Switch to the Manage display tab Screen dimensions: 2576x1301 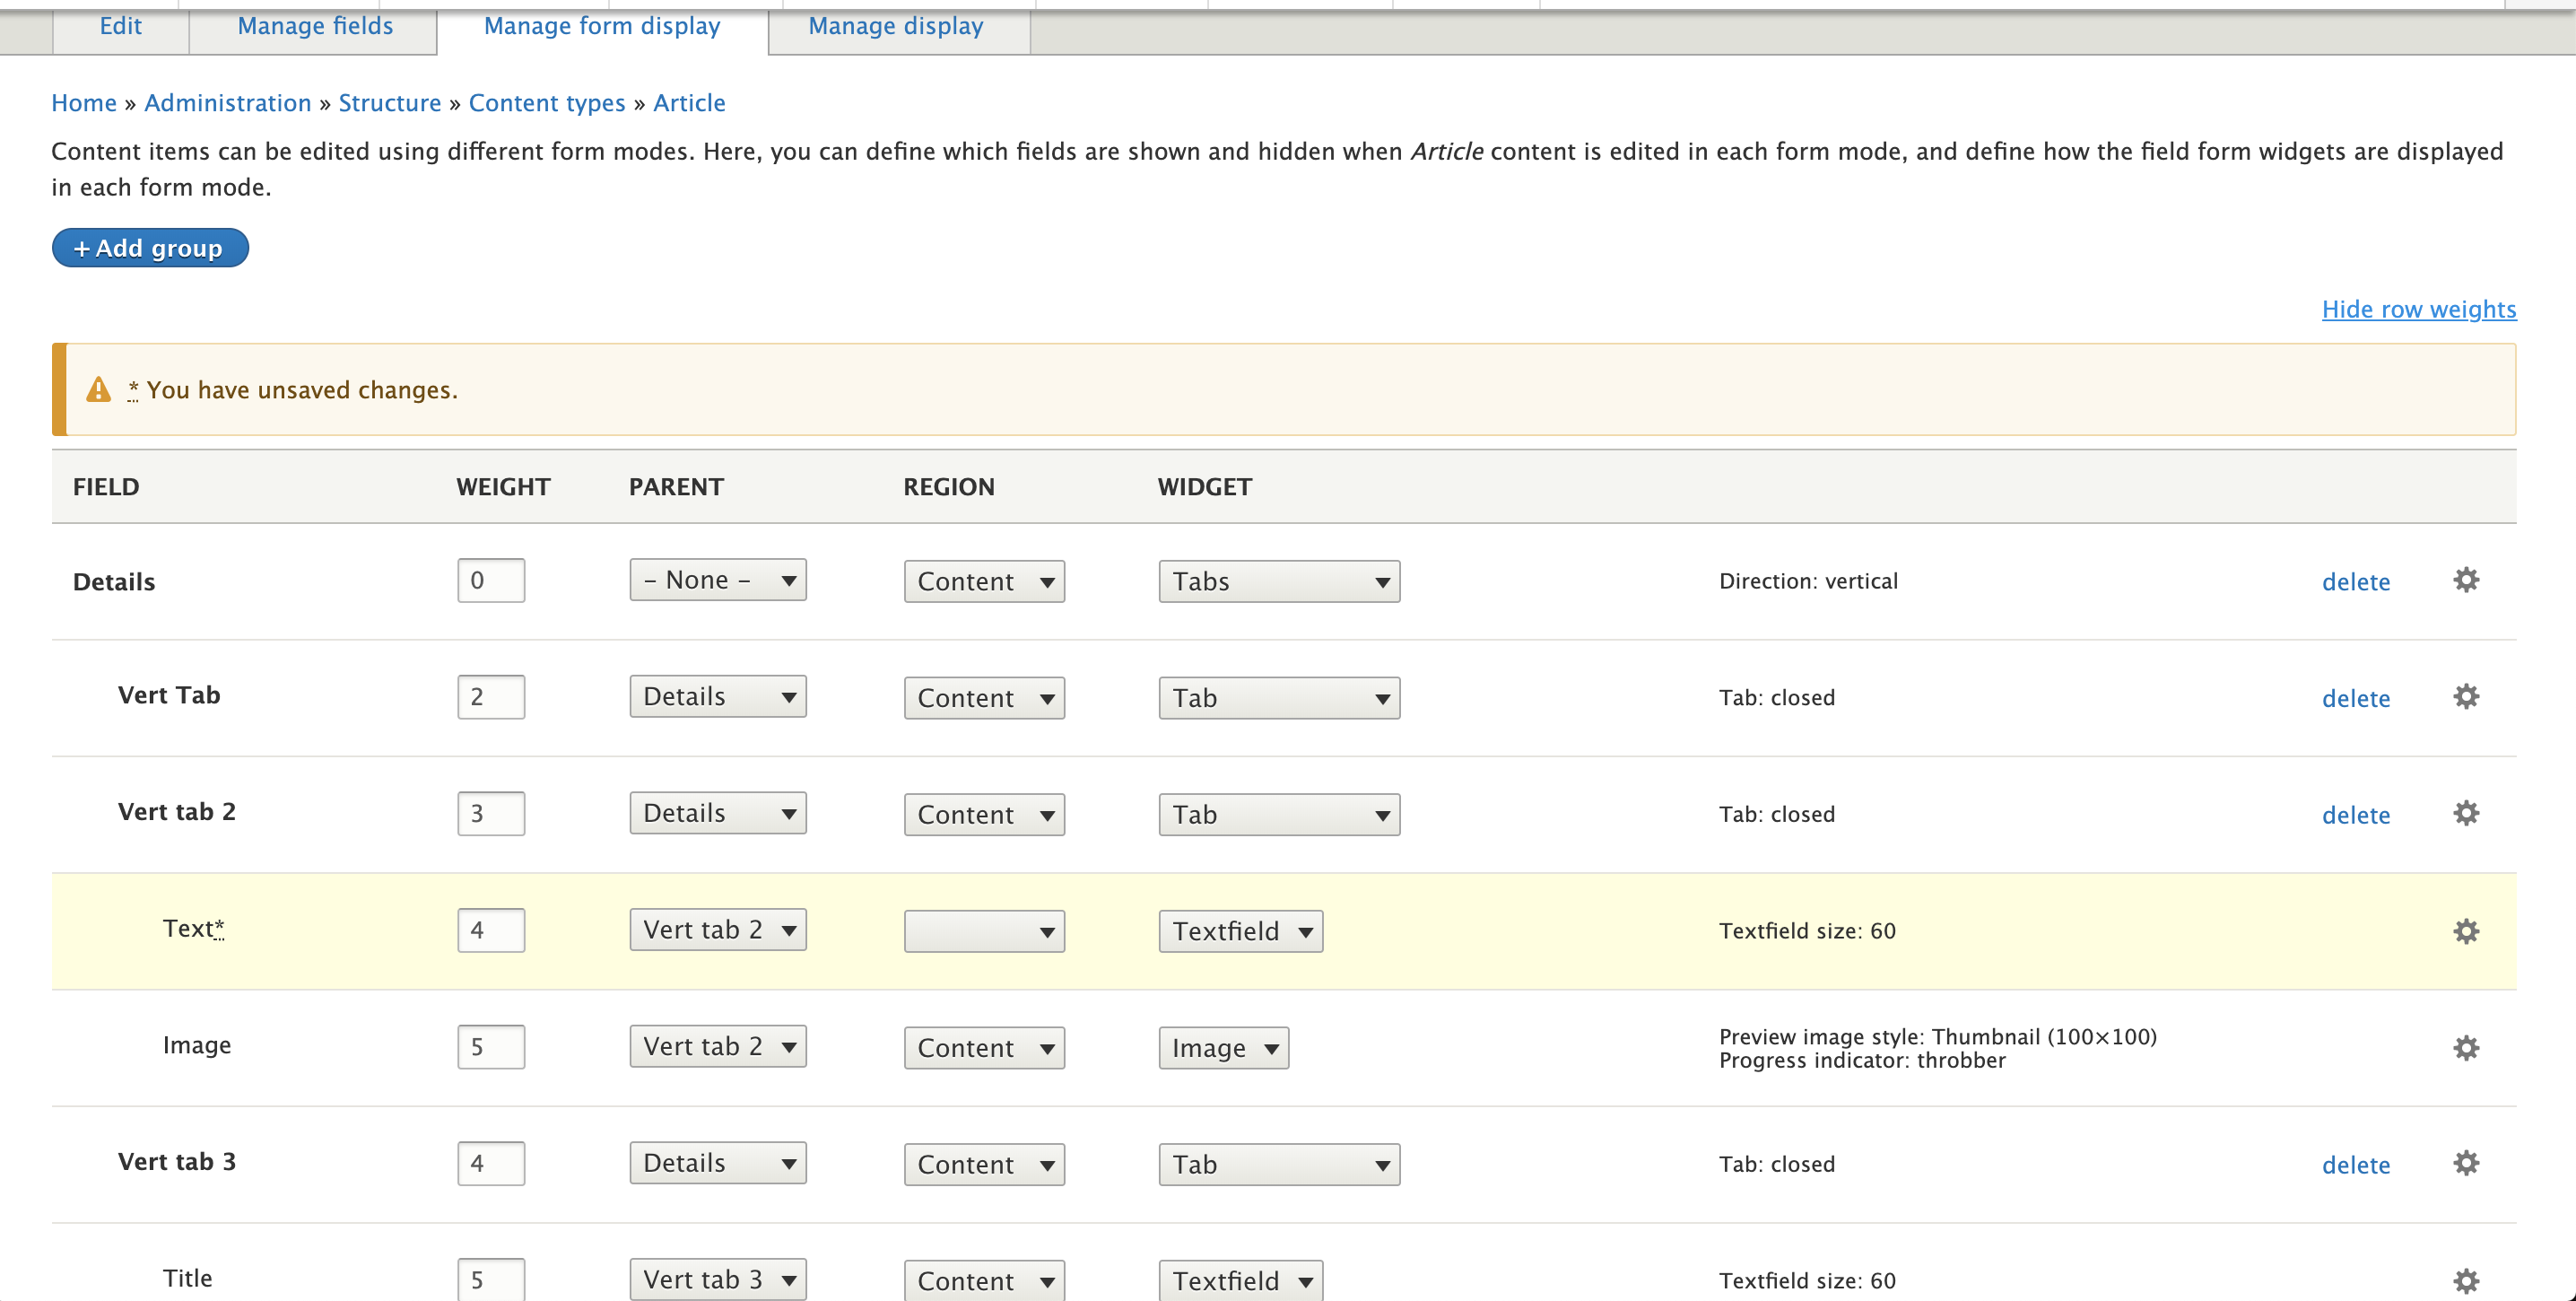tap(896, 26)
